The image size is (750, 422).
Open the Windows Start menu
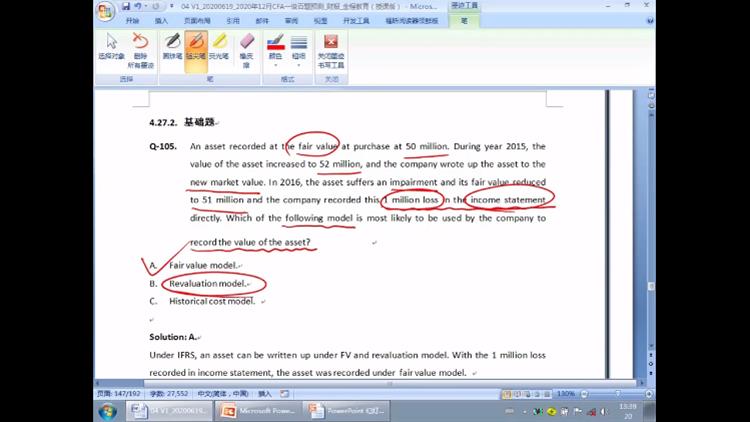coord(107,411)
